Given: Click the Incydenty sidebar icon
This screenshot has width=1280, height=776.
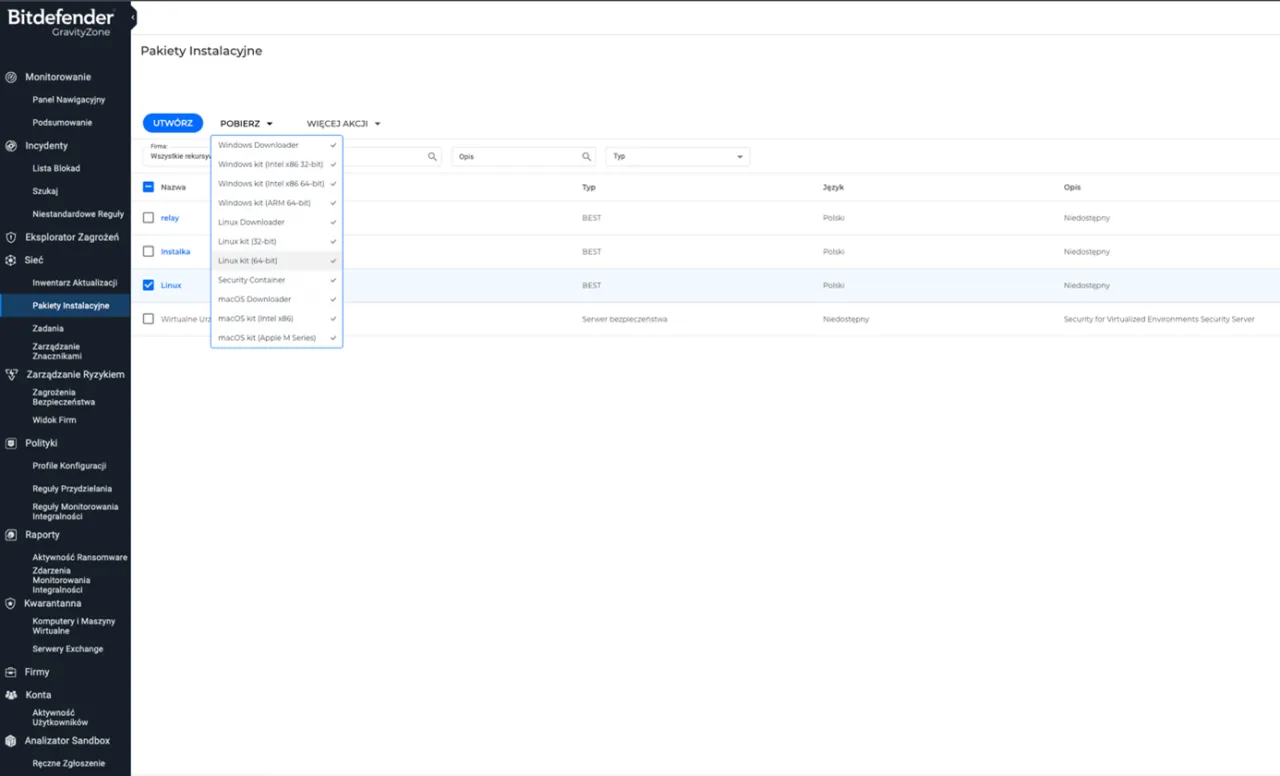Looking at the screenshot, I should pos(11,146).
